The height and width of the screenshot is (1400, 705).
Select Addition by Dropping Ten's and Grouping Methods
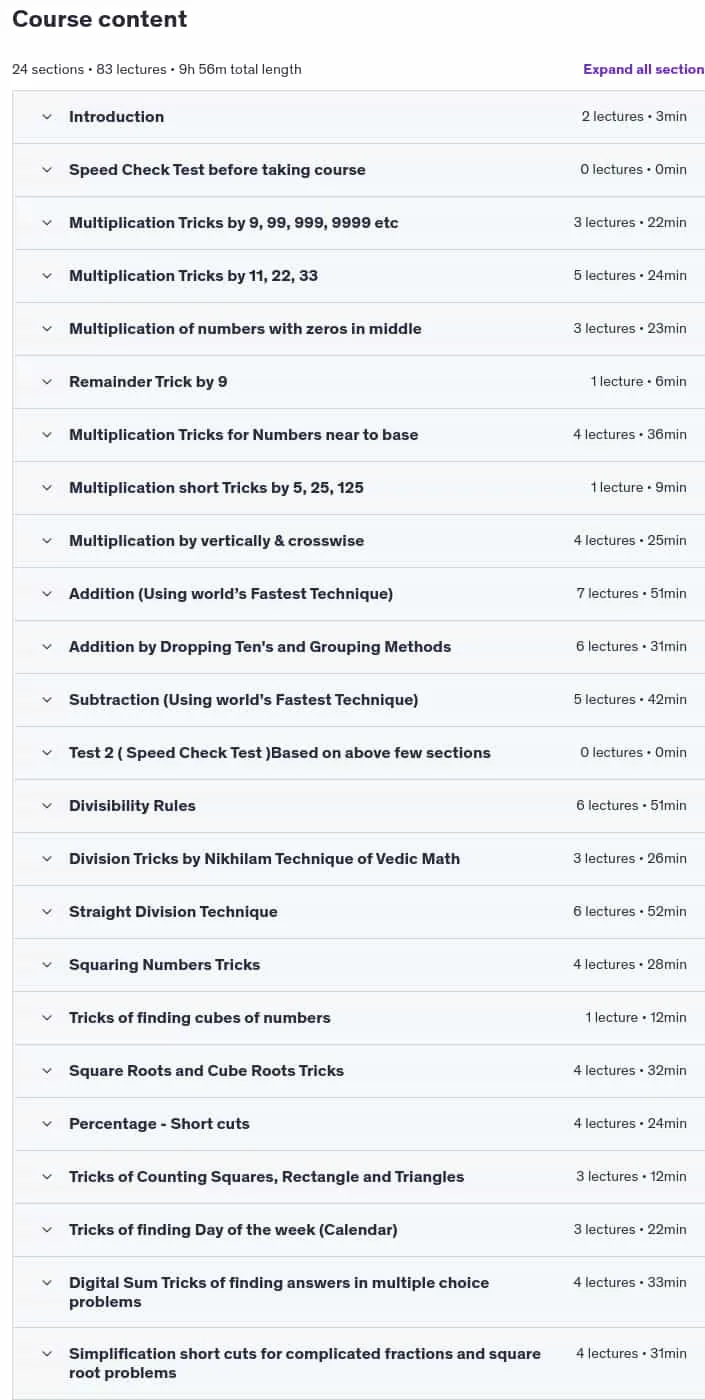click(359, 647)
